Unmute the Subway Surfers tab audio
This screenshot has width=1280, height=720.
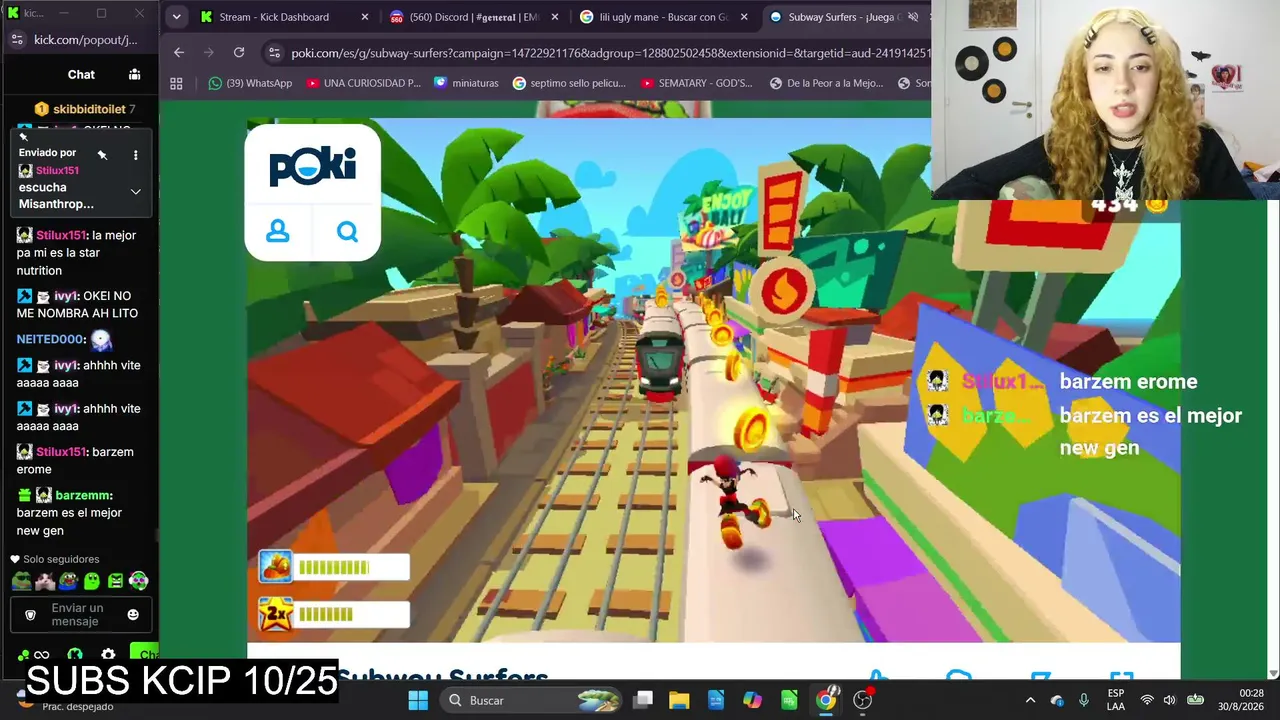(x=913, y=17)
